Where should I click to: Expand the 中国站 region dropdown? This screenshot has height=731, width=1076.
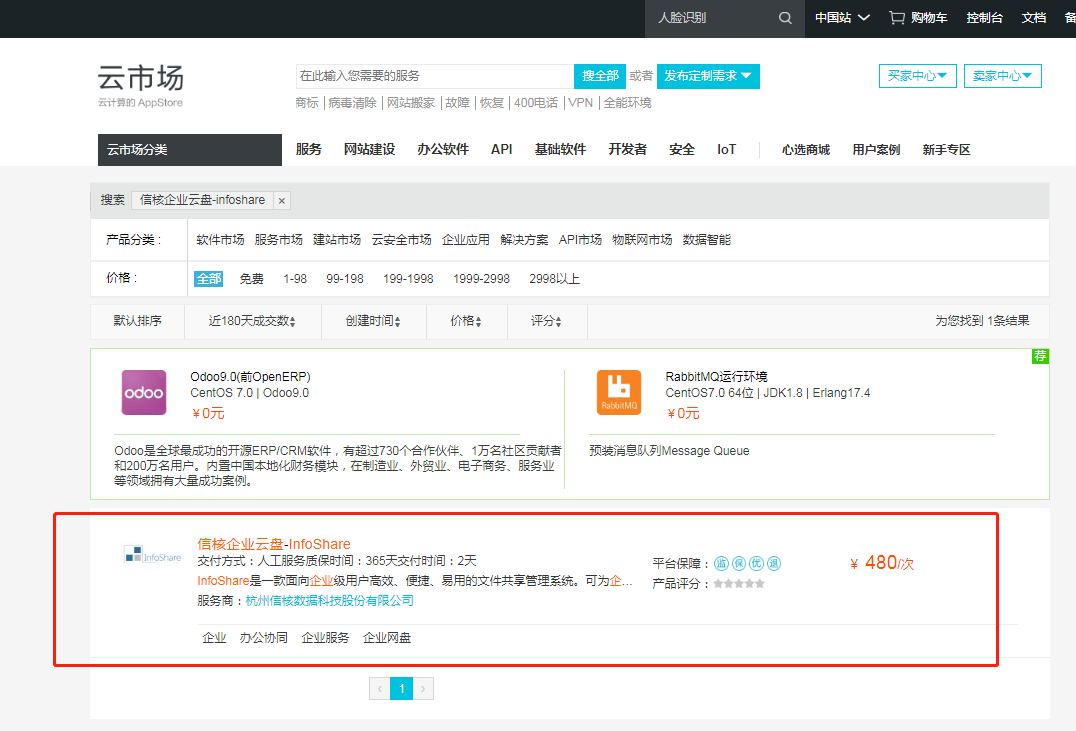click(842, 18)
